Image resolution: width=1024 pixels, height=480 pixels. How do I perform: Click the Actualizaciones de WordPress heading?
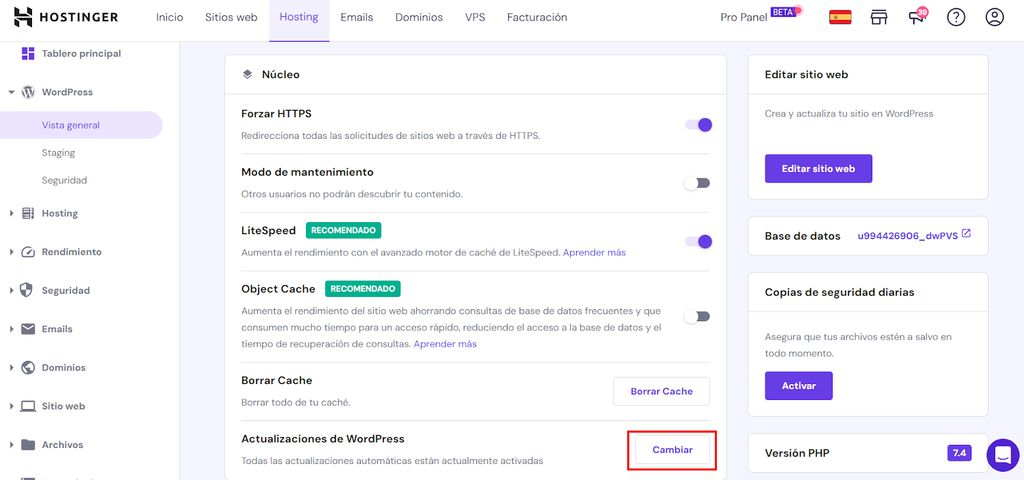pos(323,438)
